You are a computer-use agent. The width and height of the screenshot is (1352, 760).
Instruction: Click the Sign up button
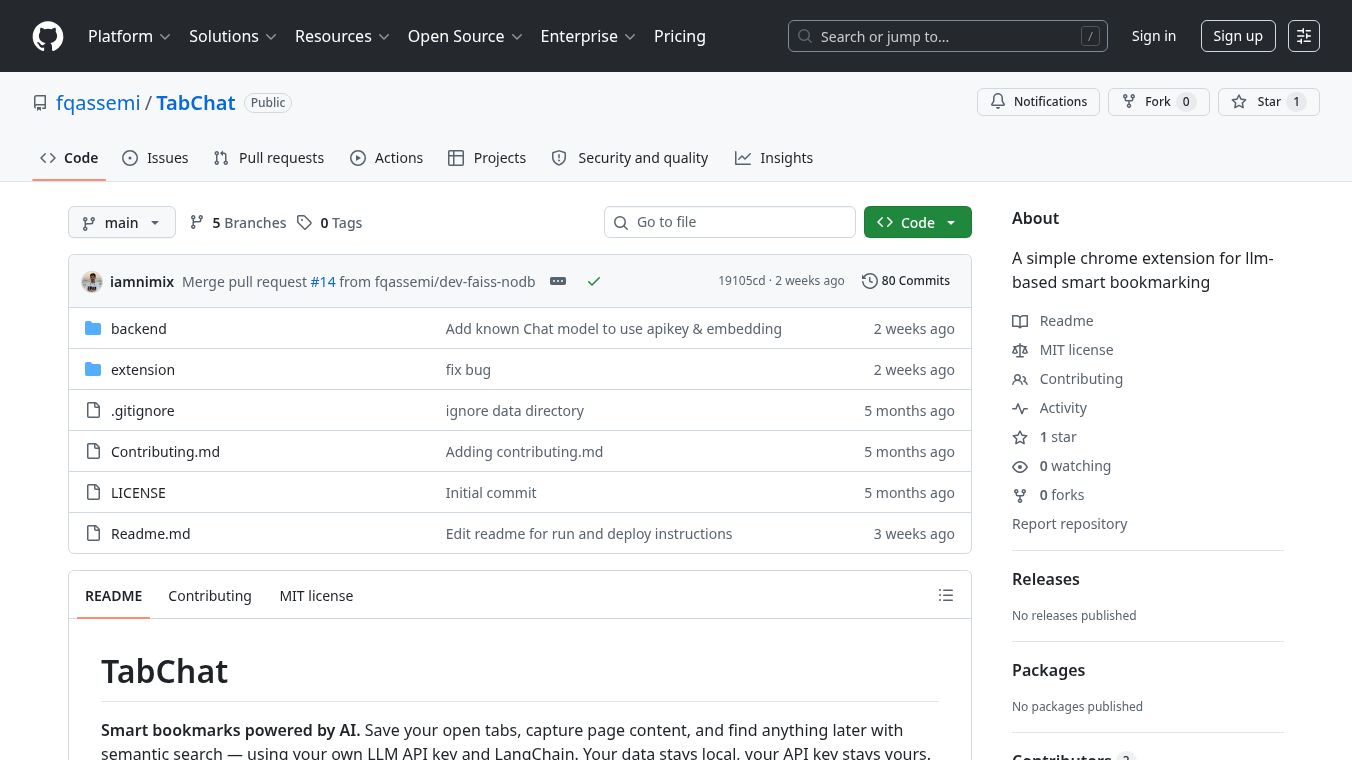pos(1238,36)
